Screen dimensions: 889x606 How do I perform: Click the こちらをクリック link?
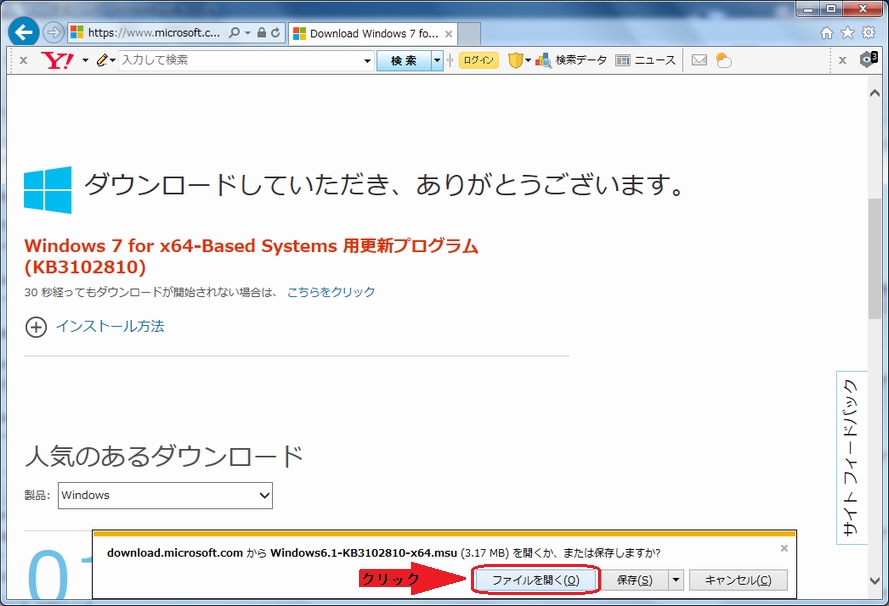coord(331,292)
